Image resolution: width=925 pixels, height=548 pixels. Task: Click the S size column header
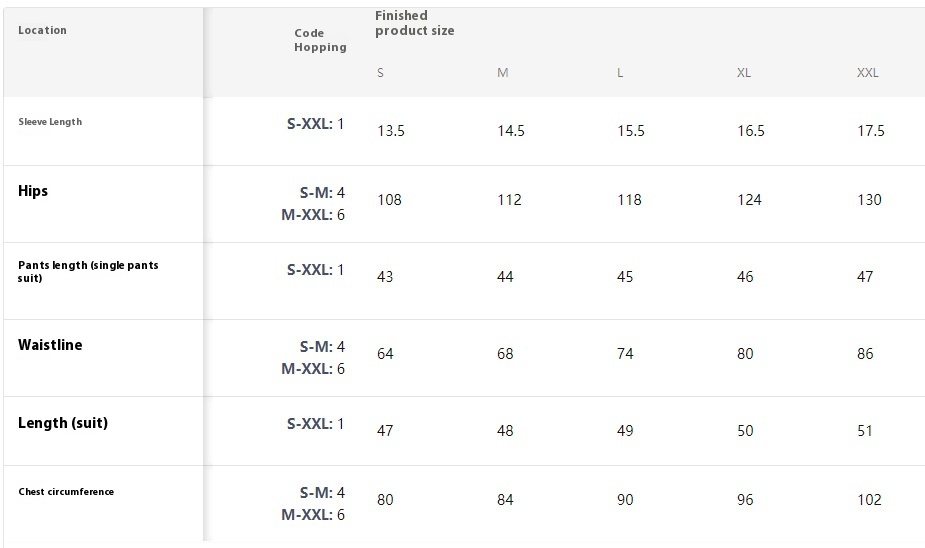(381, 73)
